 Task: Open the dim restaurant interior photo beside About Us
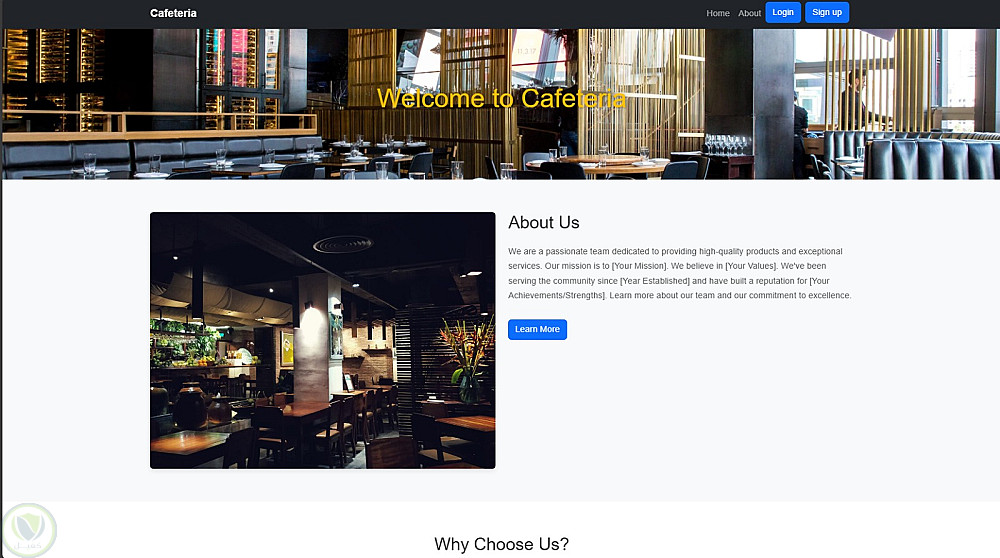pos(323,341)
